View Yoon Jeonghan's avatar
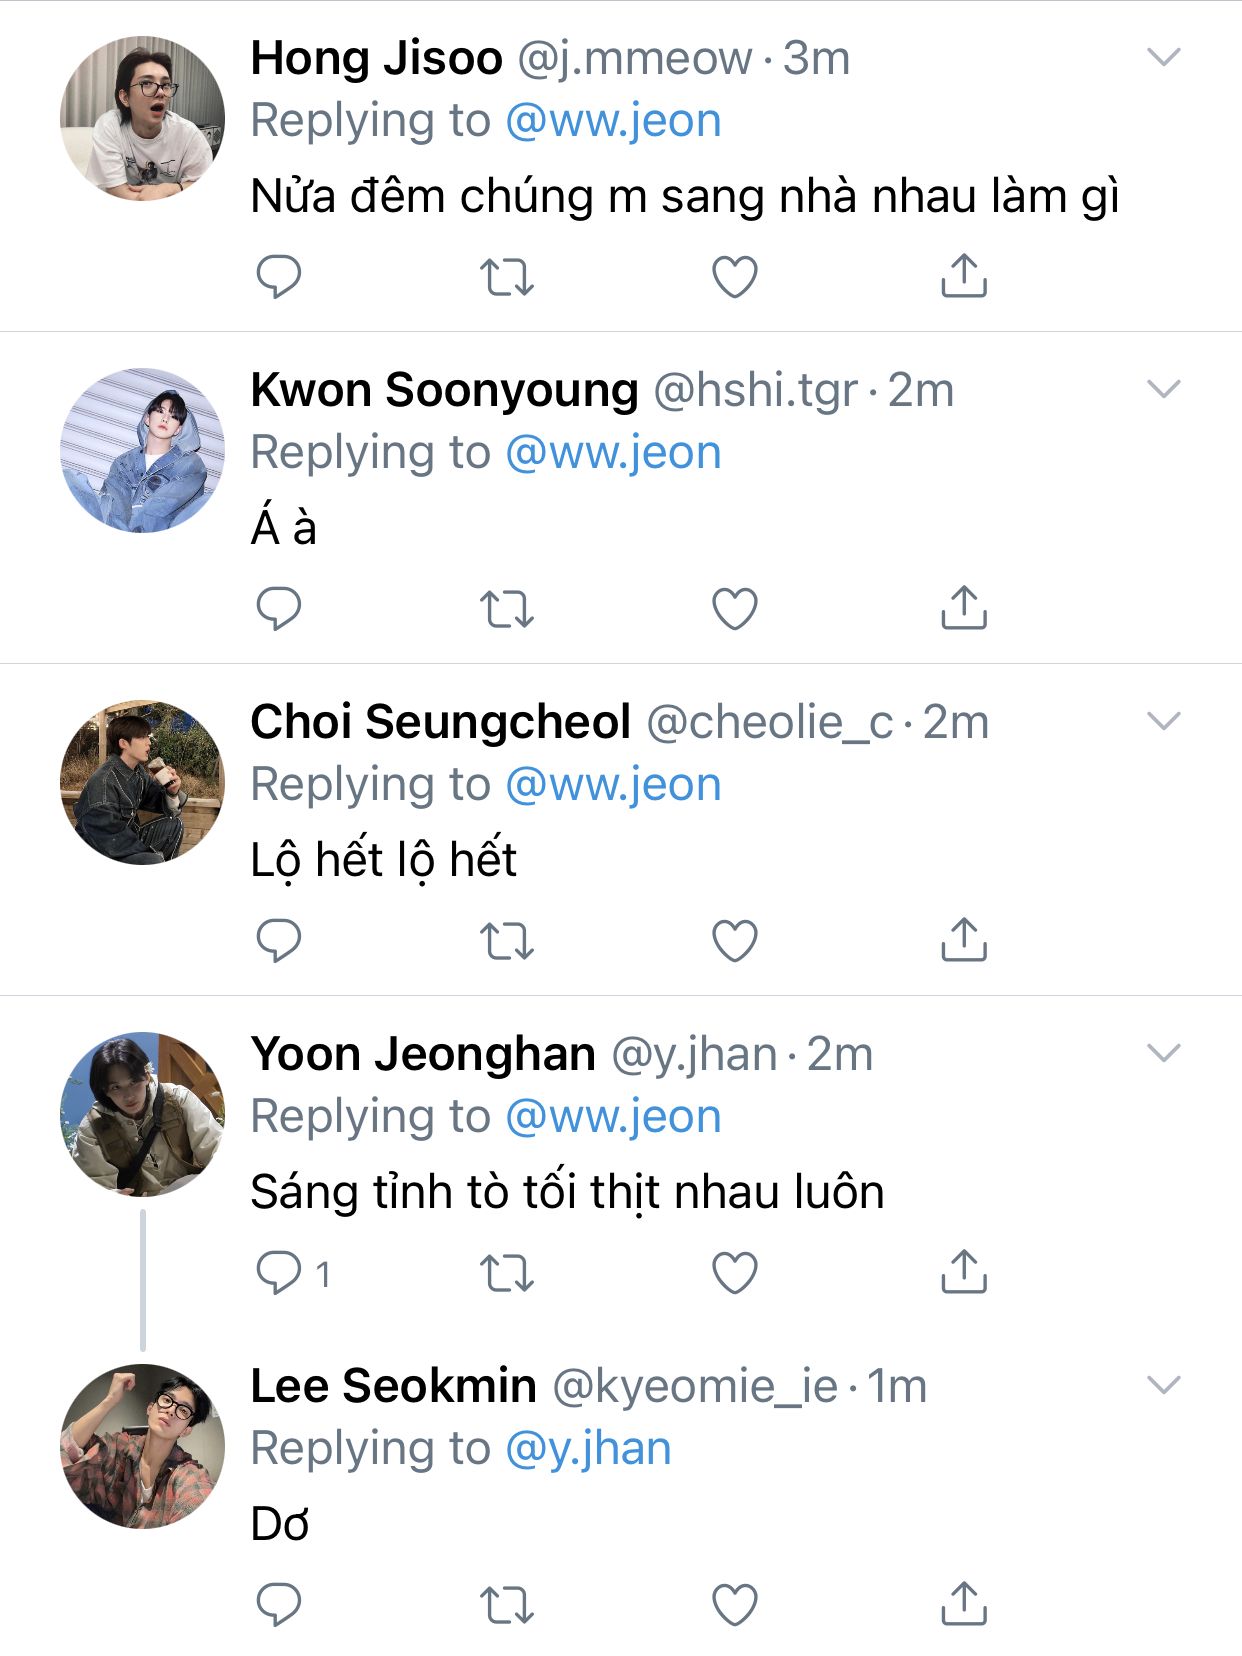The height and width of the screenshot is (1656, 1242). (x=142, y=1114)
